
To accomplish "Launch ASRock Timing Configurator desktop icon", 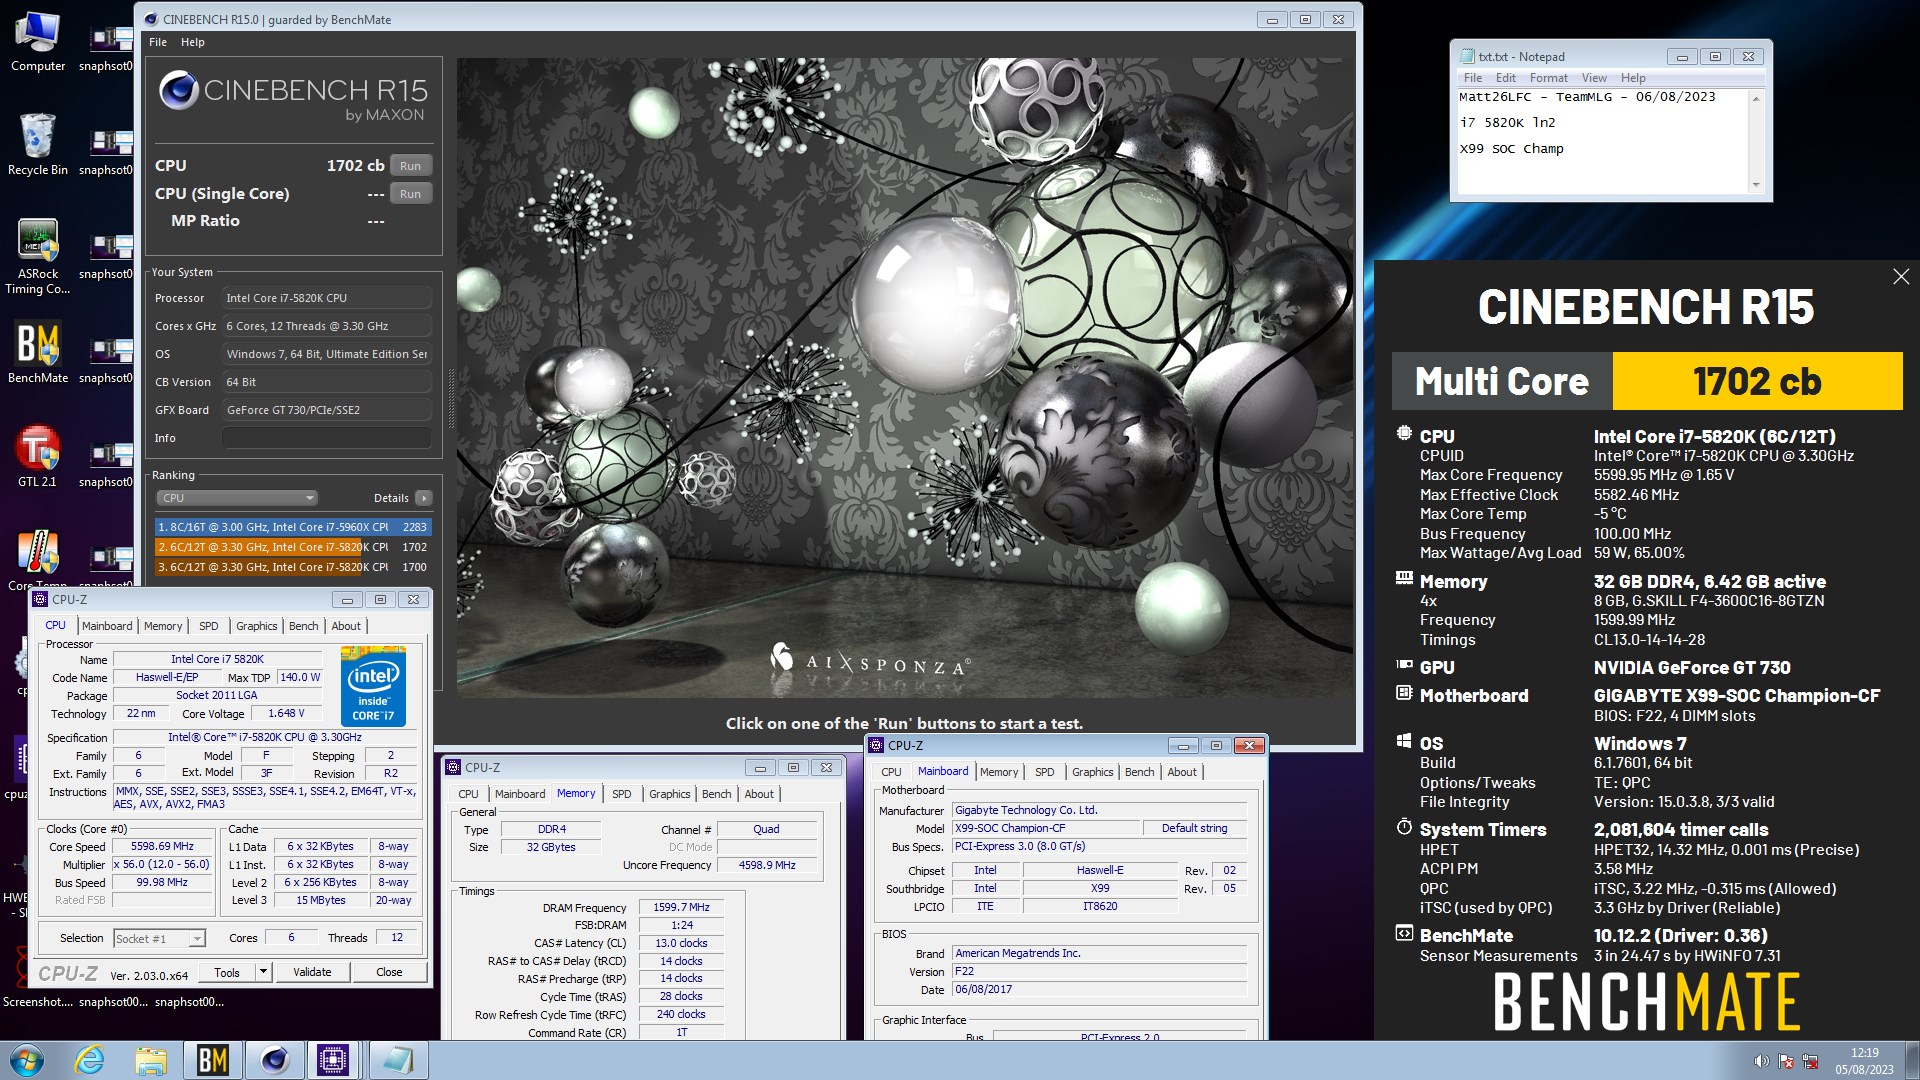I will 37,256.
